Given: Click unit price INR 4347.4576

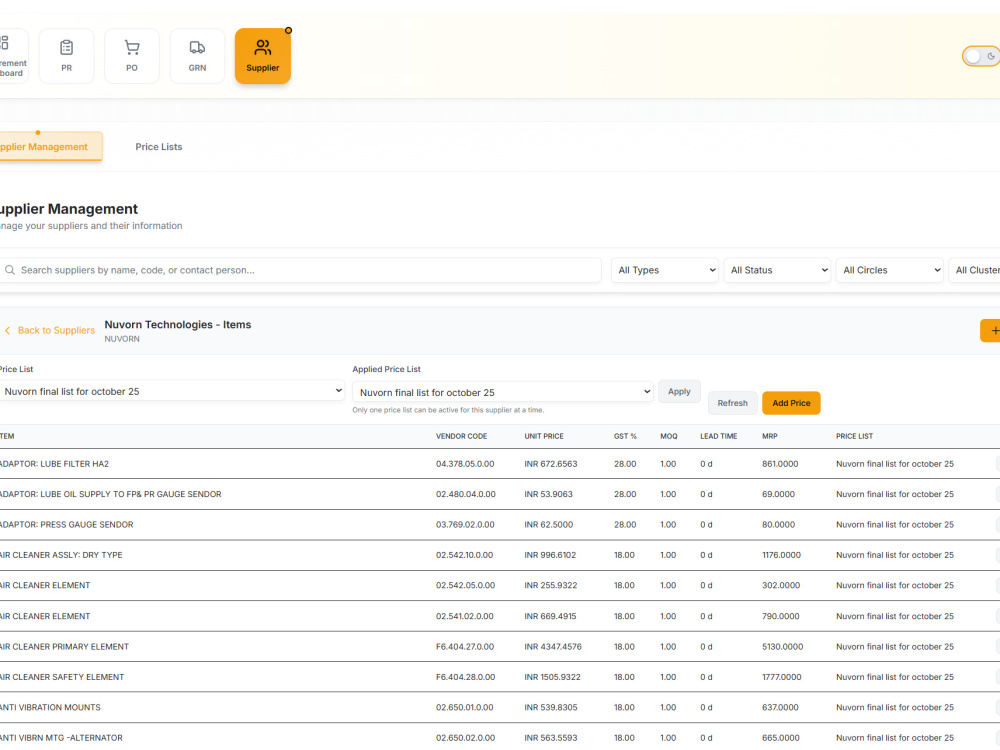Looking at the screenshot, I should (x=553, y=647).
